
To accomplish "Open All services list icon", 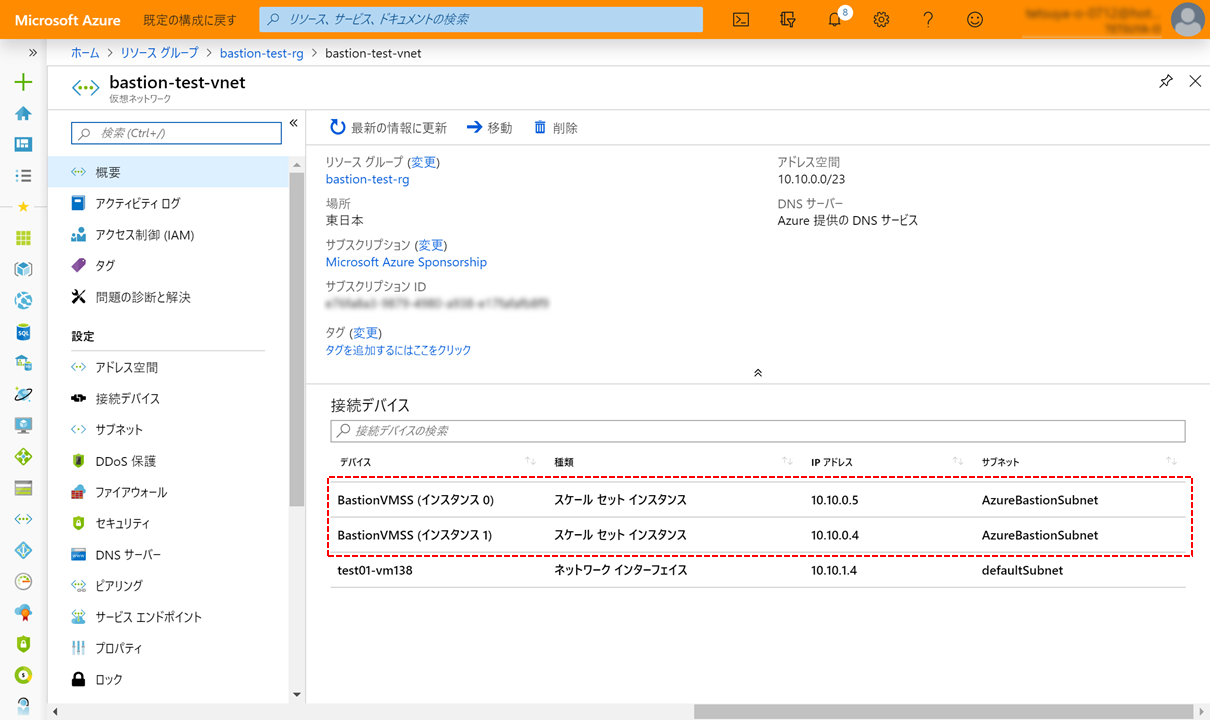I will (x=23, y=175).
